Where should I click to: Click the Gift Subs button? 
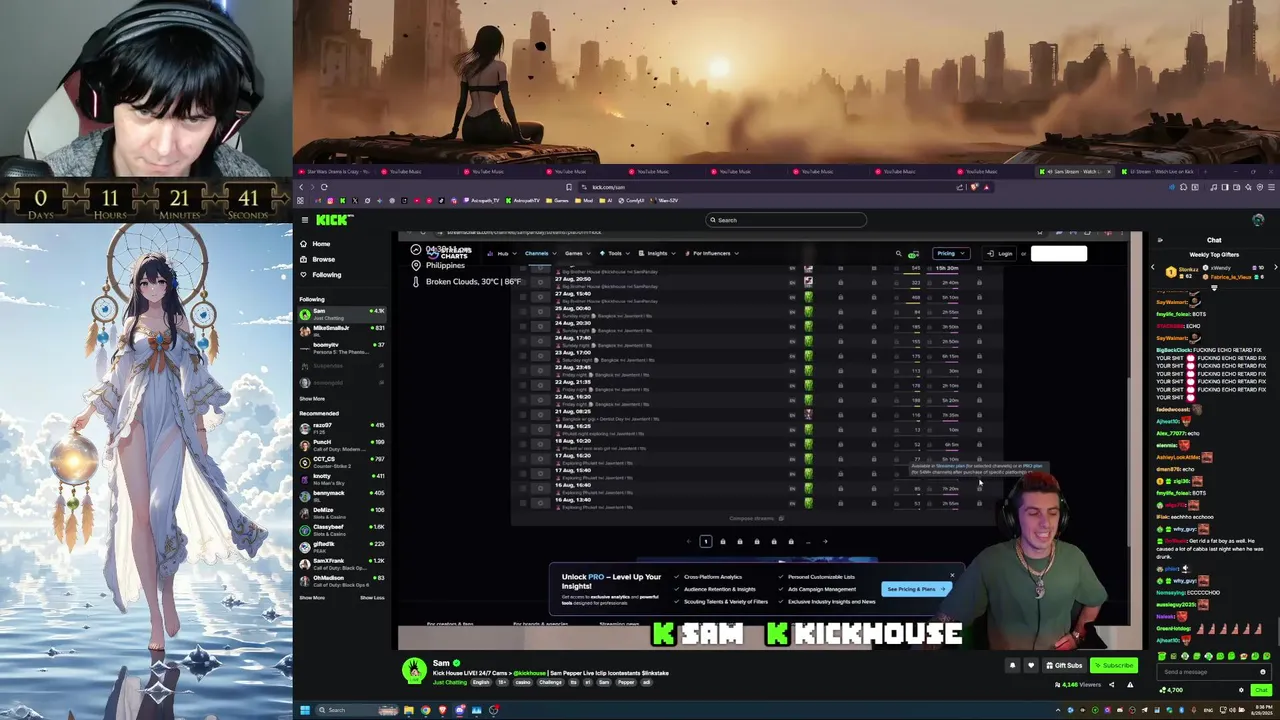click(1064, 665)
